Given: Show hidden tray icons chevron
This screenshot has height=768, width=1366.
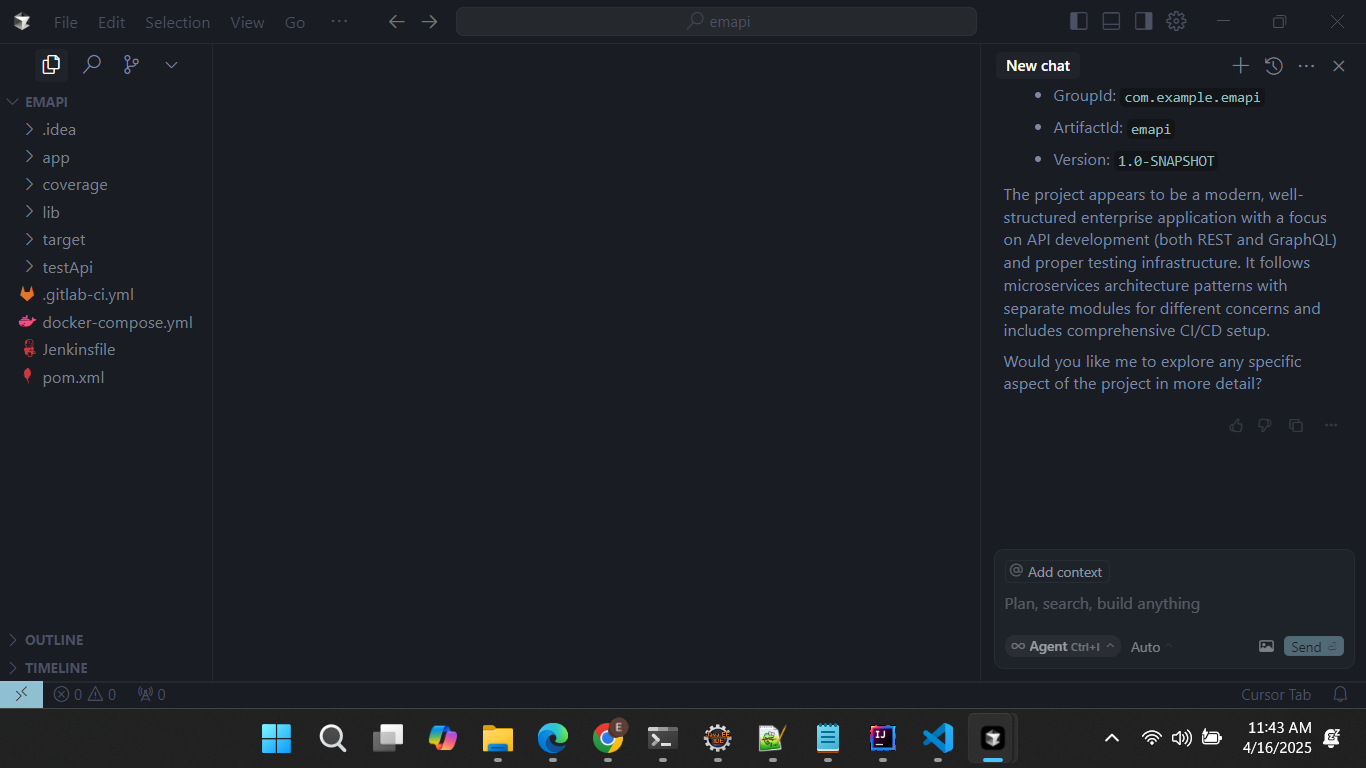Looking at the screenshot, I should pos(1111,738).
